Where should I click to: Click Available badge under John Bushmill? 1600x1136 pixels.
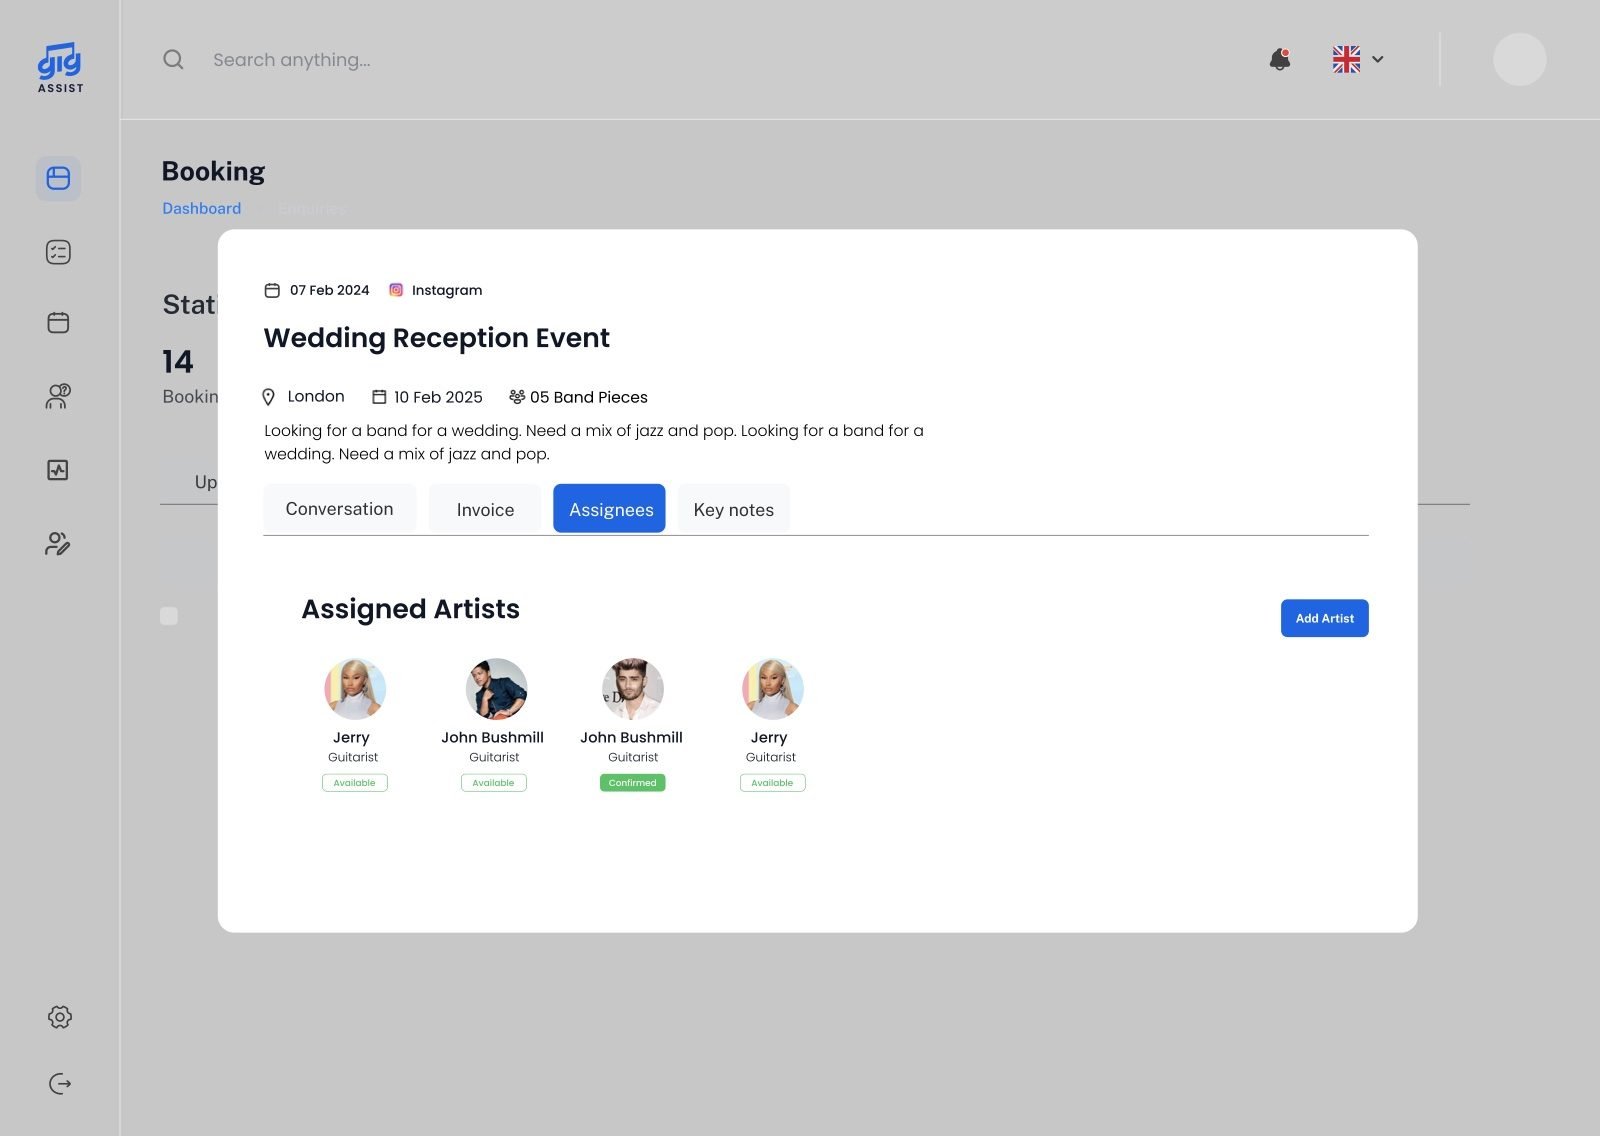pyautogui.click(x=493, y=783)
